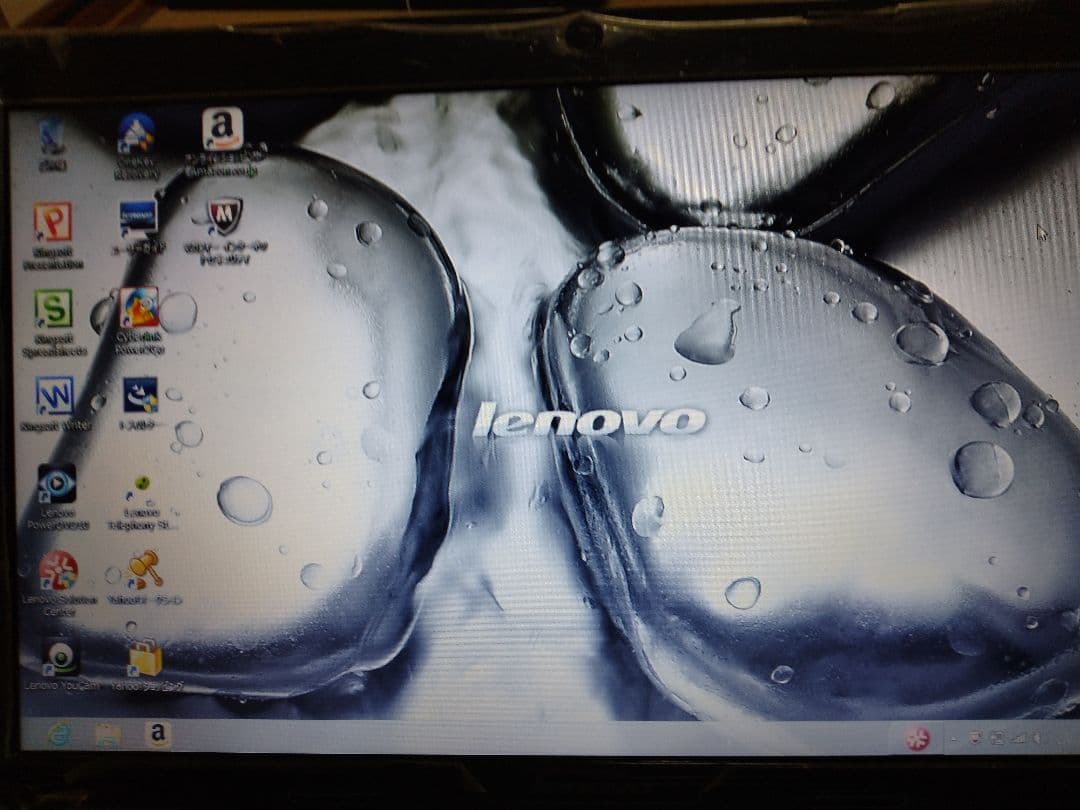Viewport: 1080px width, 810px height.
Task: Open the dark blue shortcut beside Kingsoft Writer
Action: 141,404
